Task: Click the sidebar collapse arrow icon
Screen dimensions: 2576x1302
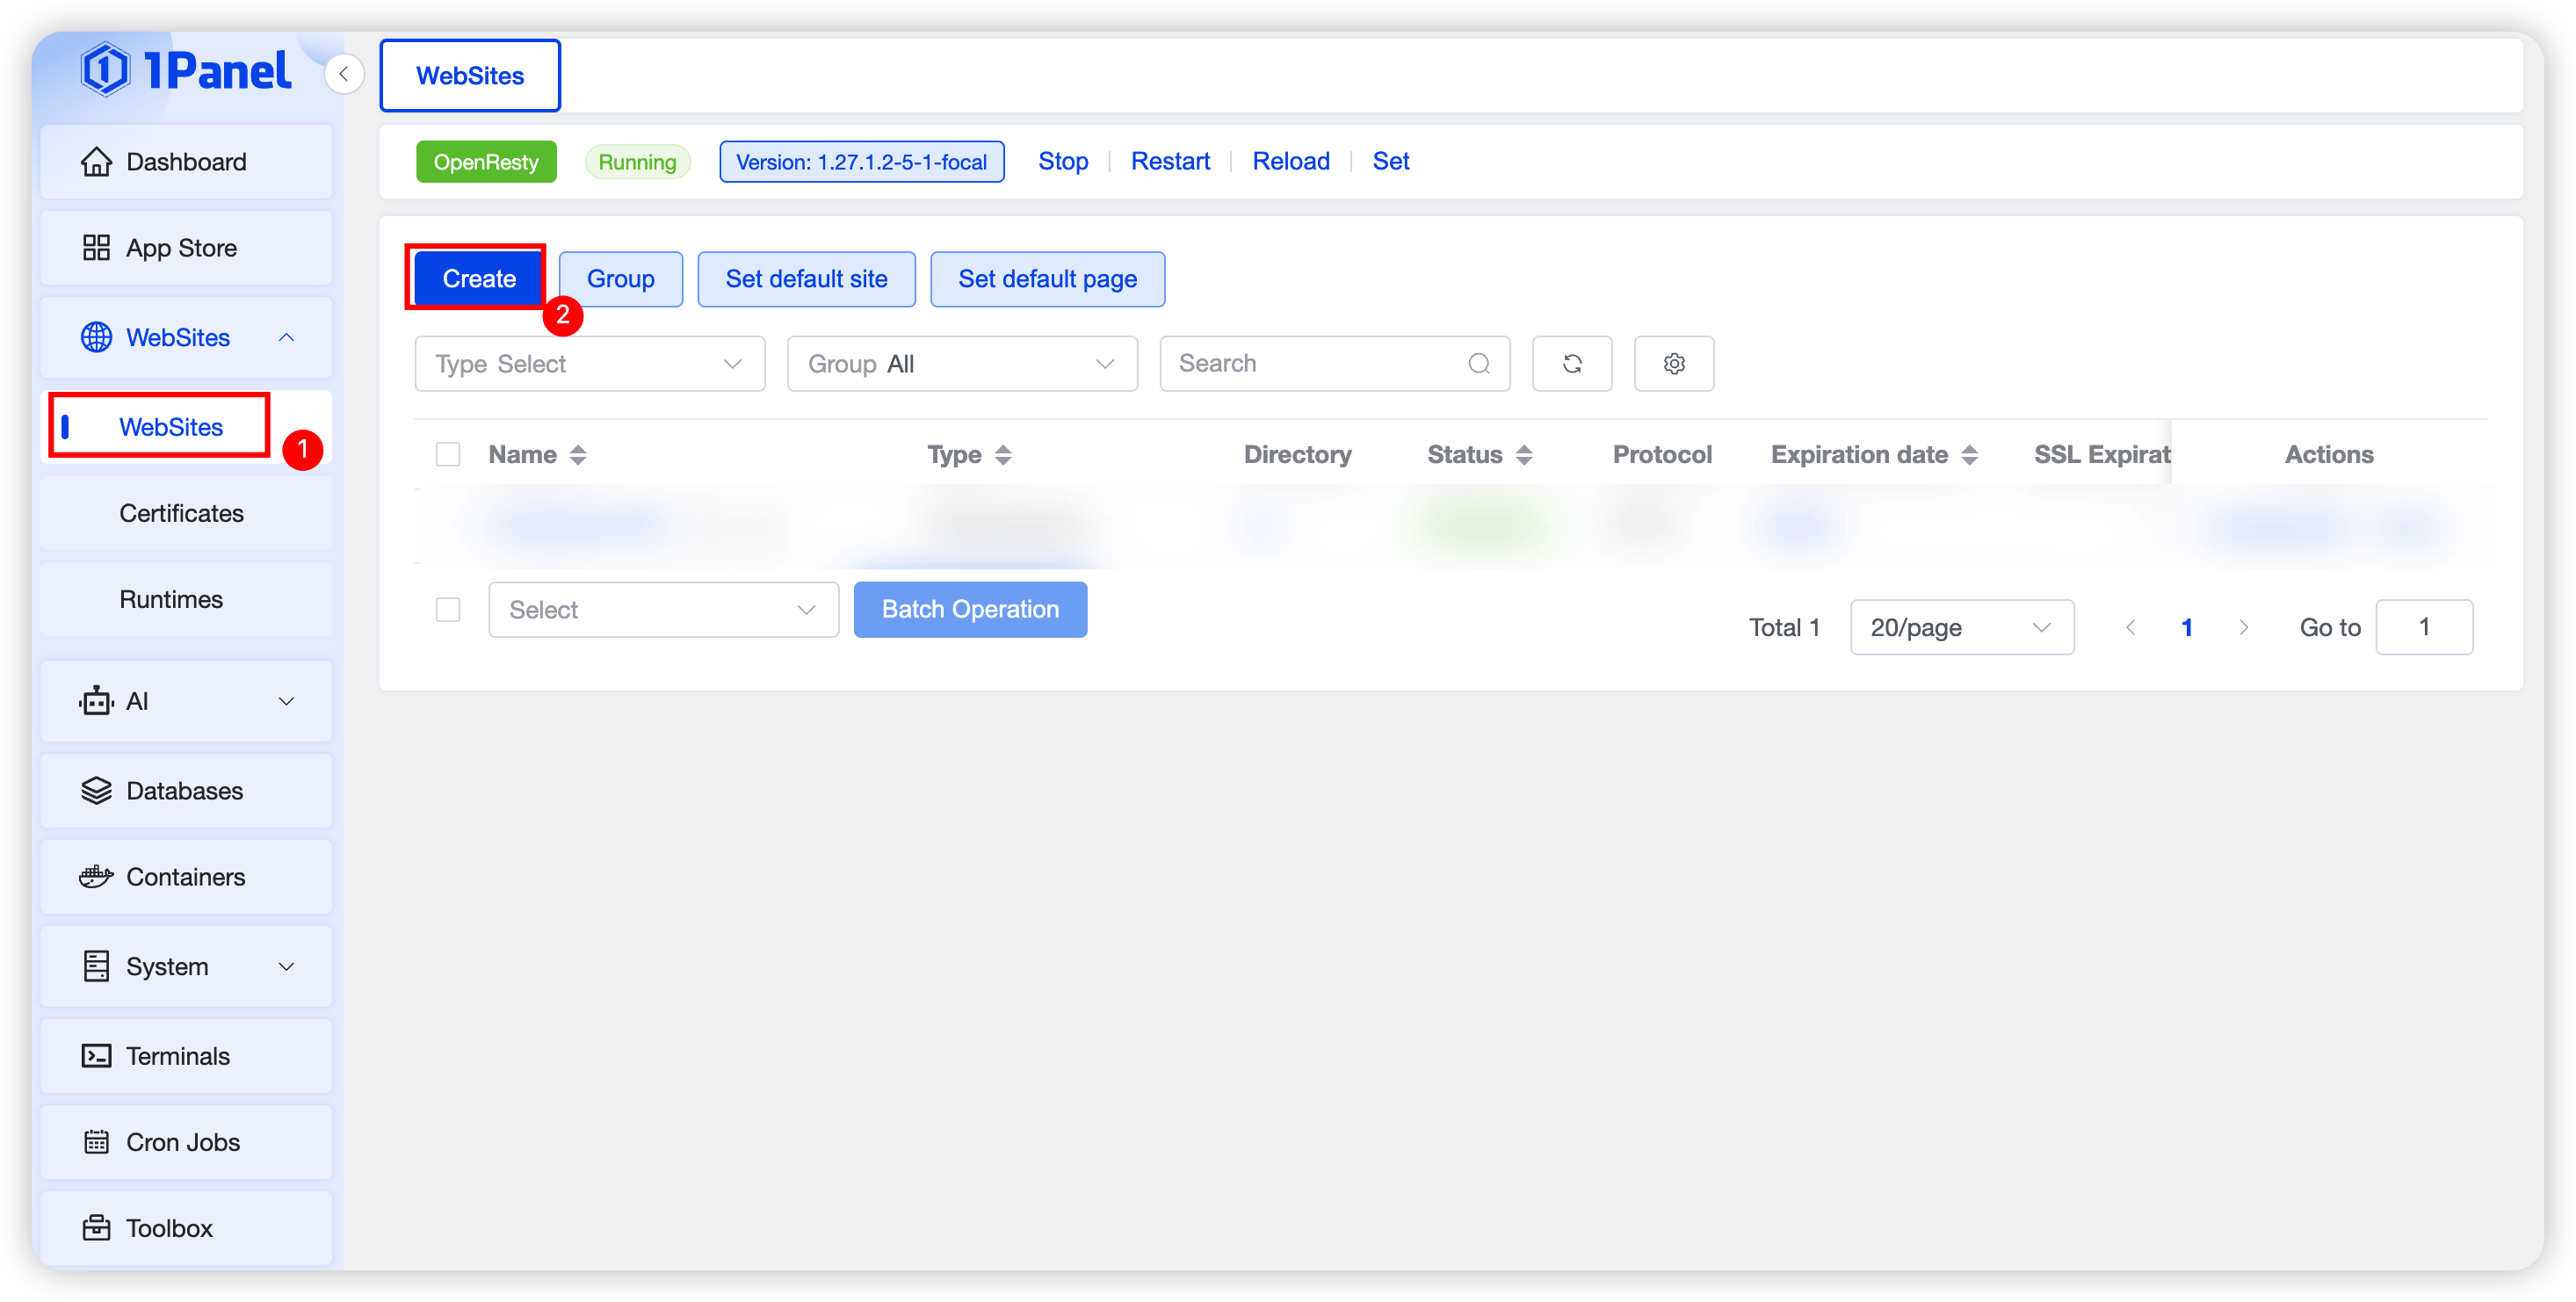Action: tap(343, 74)
